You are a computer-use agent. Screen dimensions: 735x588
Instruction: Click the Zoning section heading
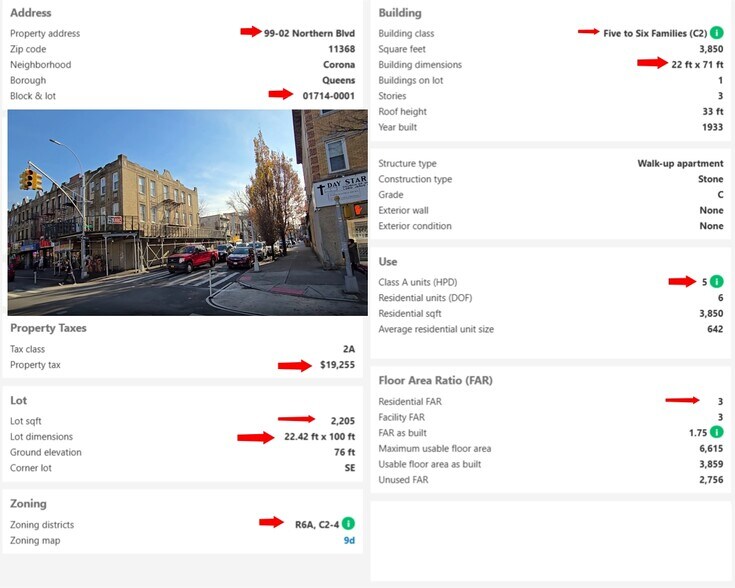click(x=28, y=503)
